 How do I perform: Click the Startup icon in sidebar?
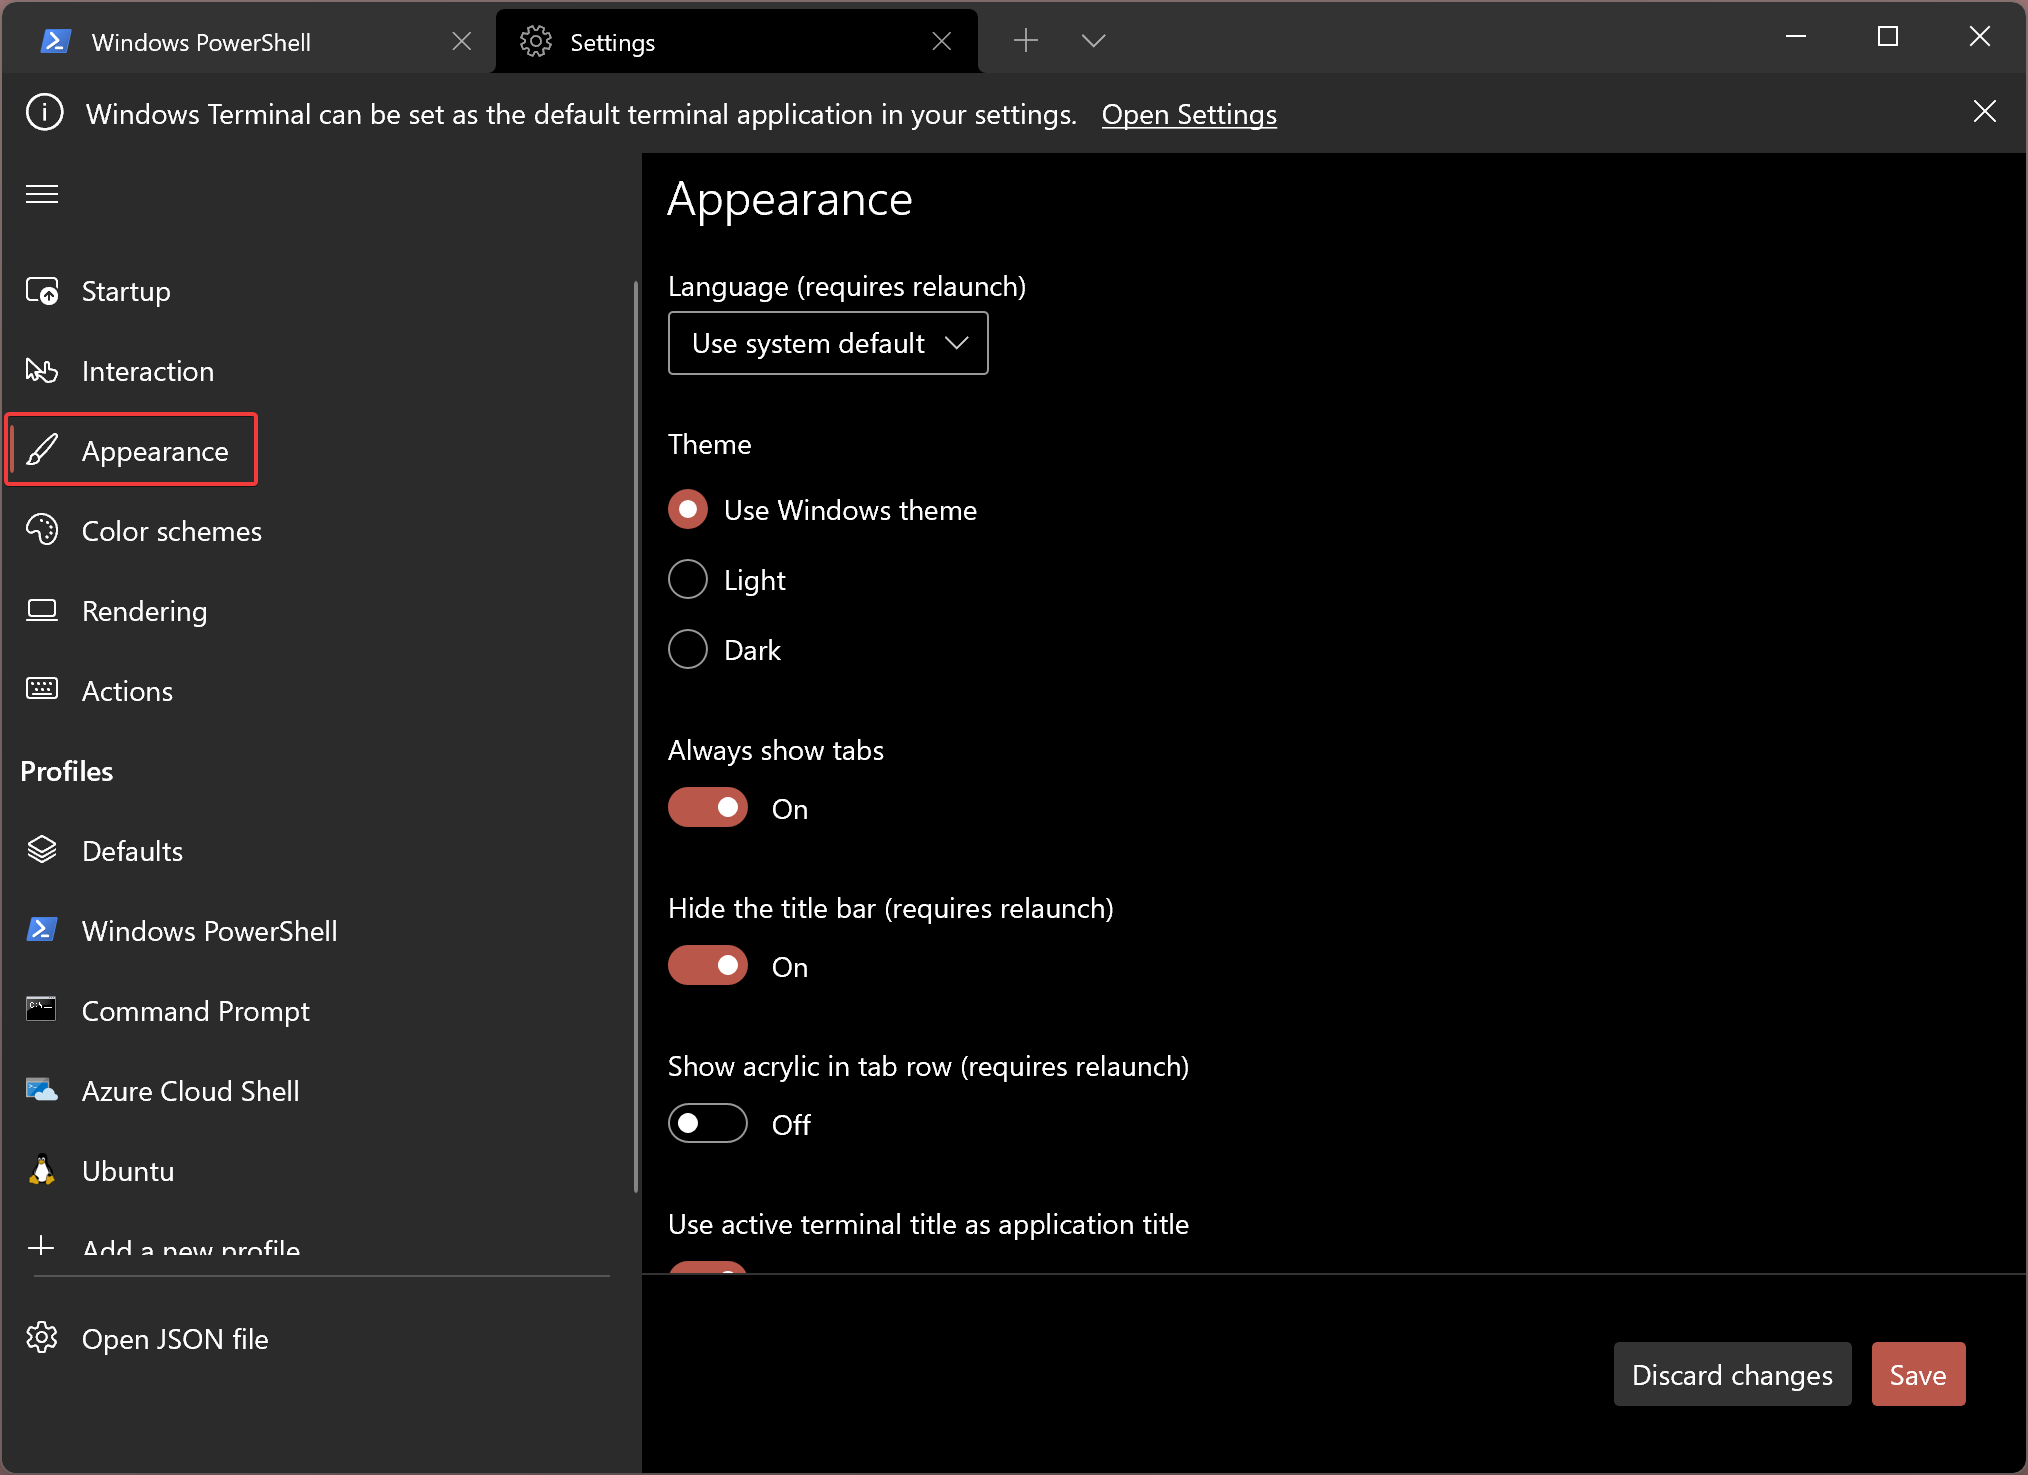coord(42,291)
